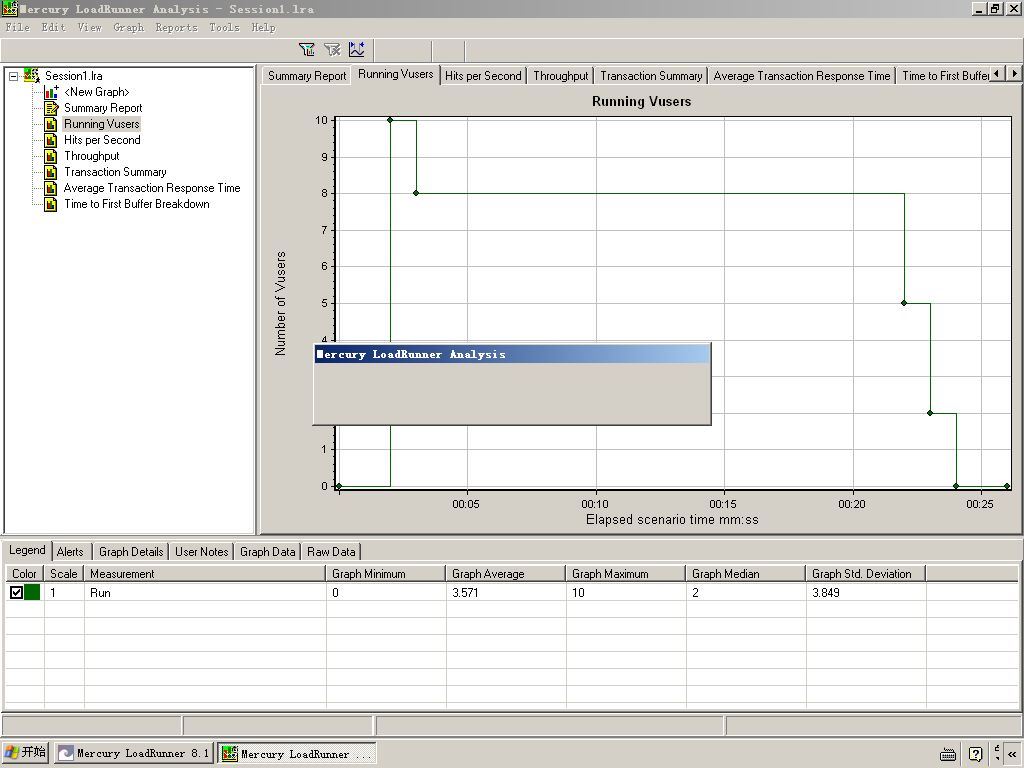Click the Set Global Filter funnel icon

coord(306,49)
